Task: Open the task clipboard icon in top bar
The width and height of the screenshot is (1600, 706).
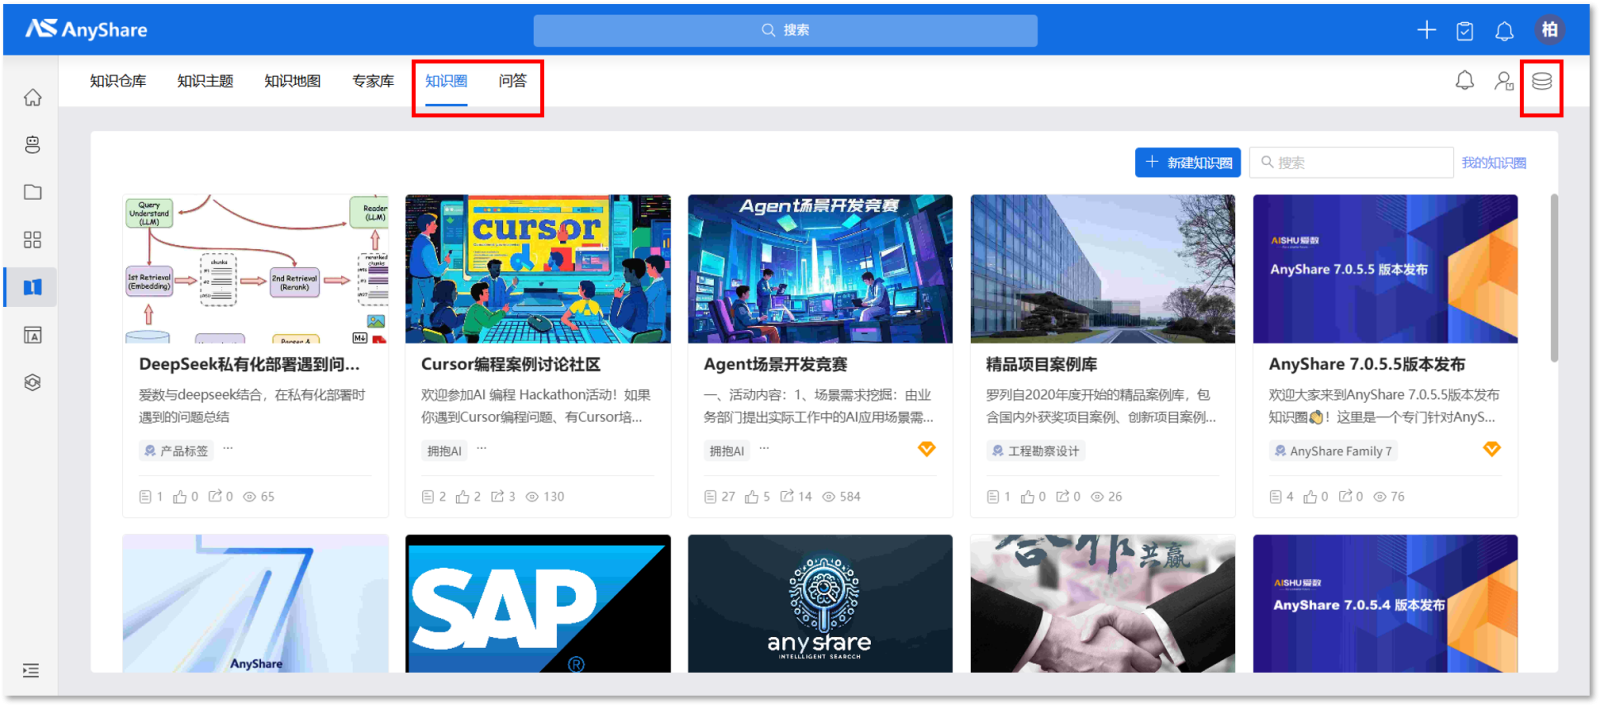Action: [1465, 31]
